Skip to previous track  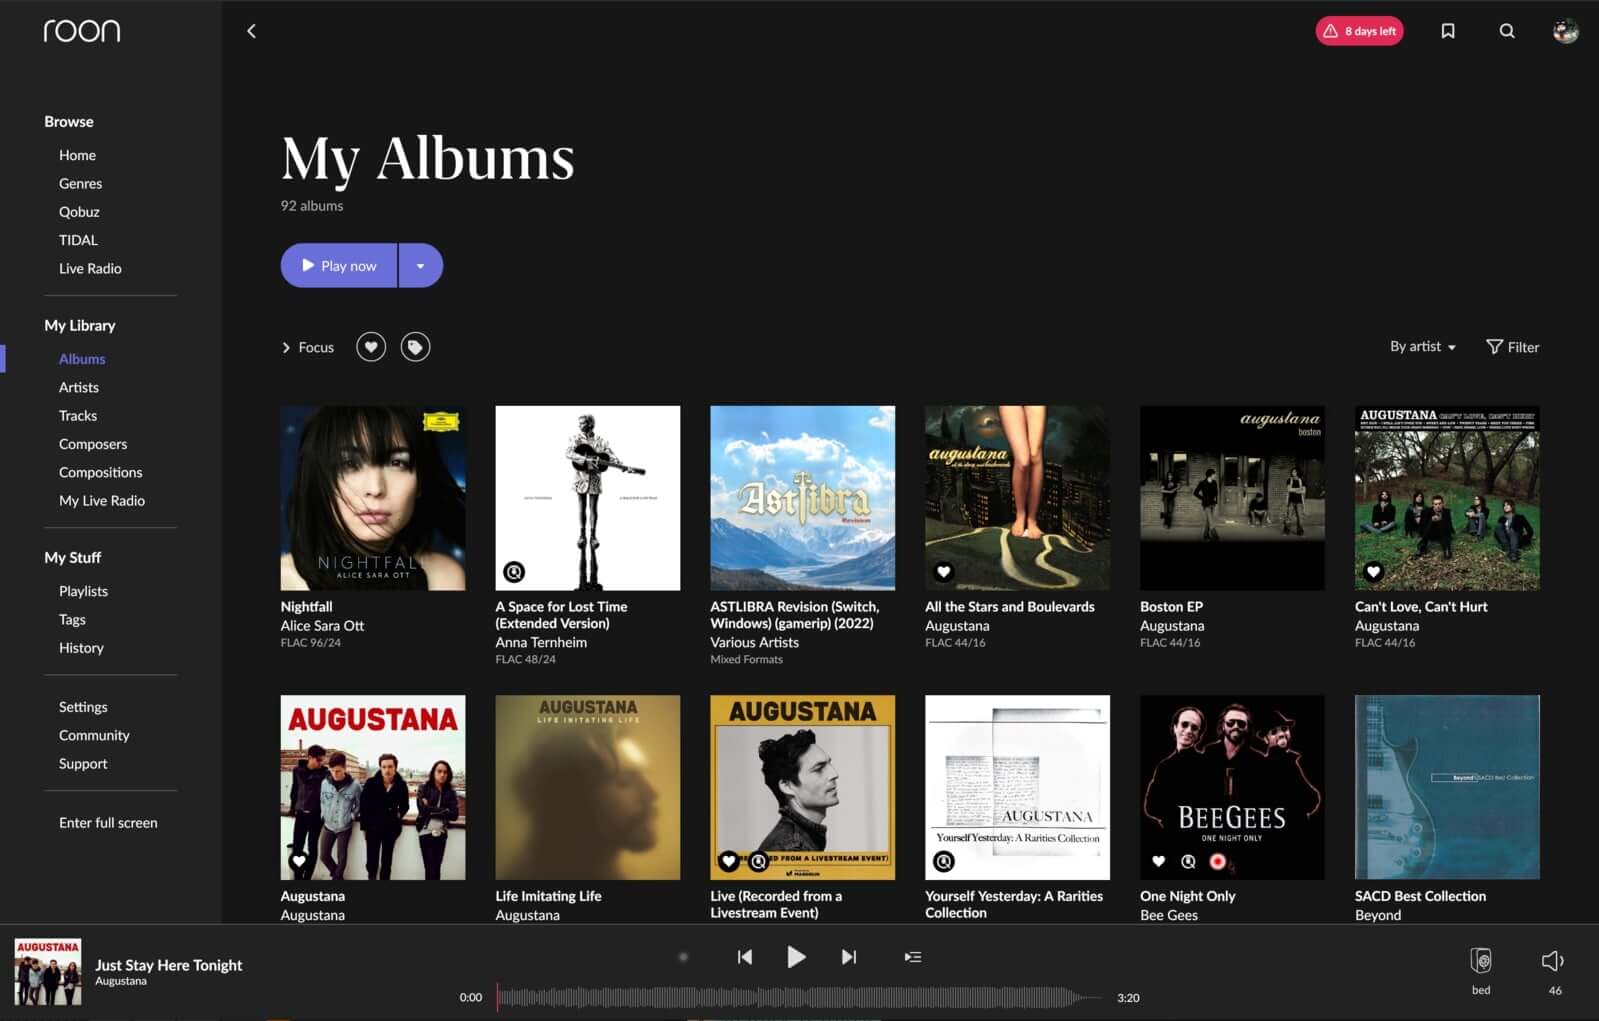pyautogui.click(x=745, y=957)
